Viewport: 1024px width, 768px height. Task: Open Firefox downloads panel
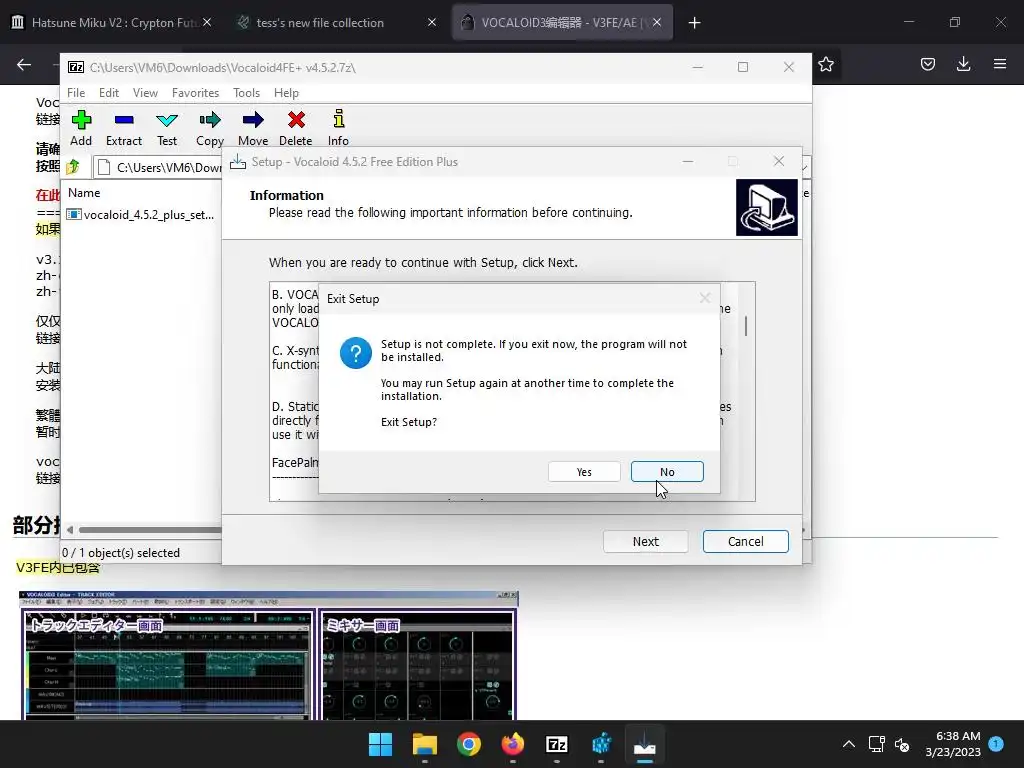pyautogui.click(x=963, y=64)
